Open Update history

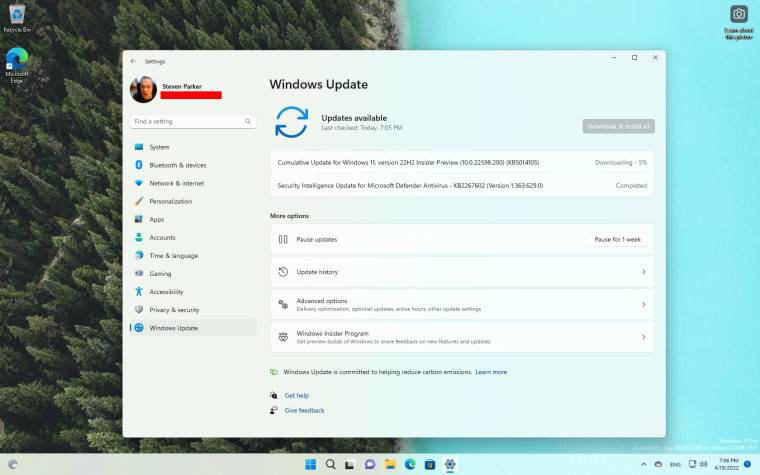[x=462, y=272]
